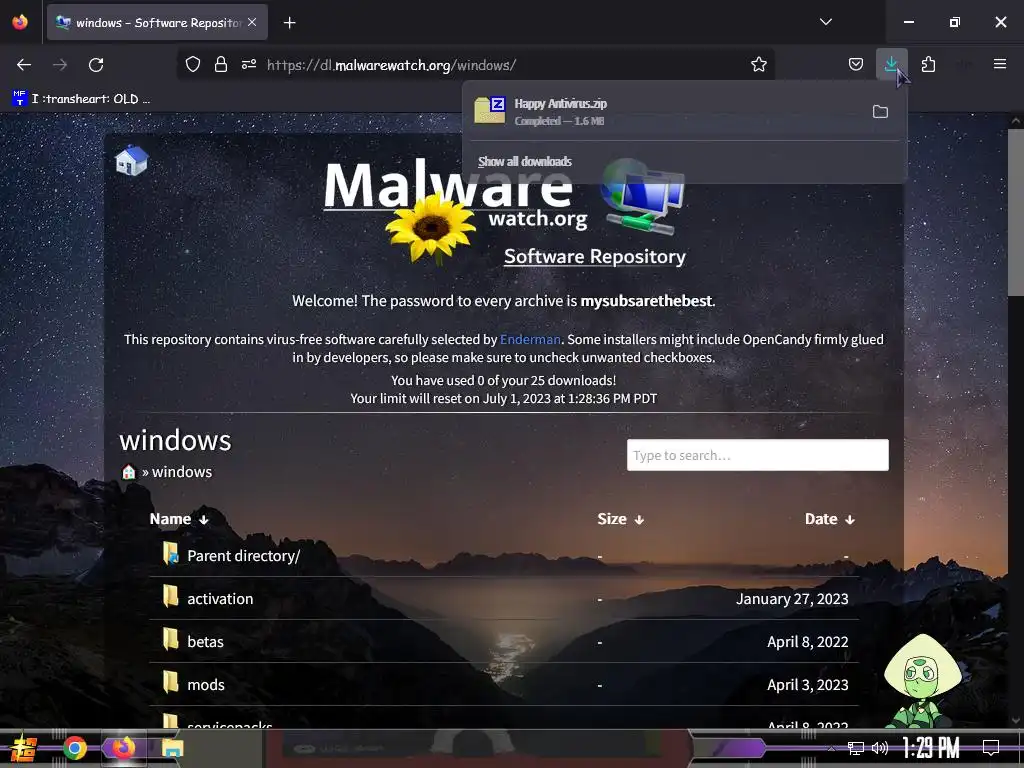The image size is (1024, 768).
Task: Sort listing by Name
Action: pyautogui.click(x=179, y=519)
